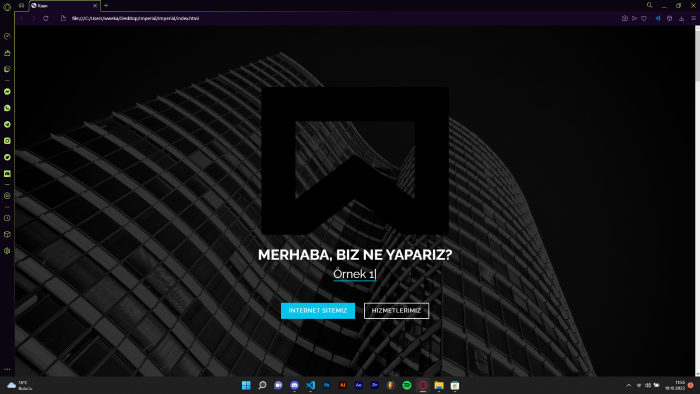Open Messenger in the sidebar
The height and width of the screenshot is (394, 700).
[7, 91]
